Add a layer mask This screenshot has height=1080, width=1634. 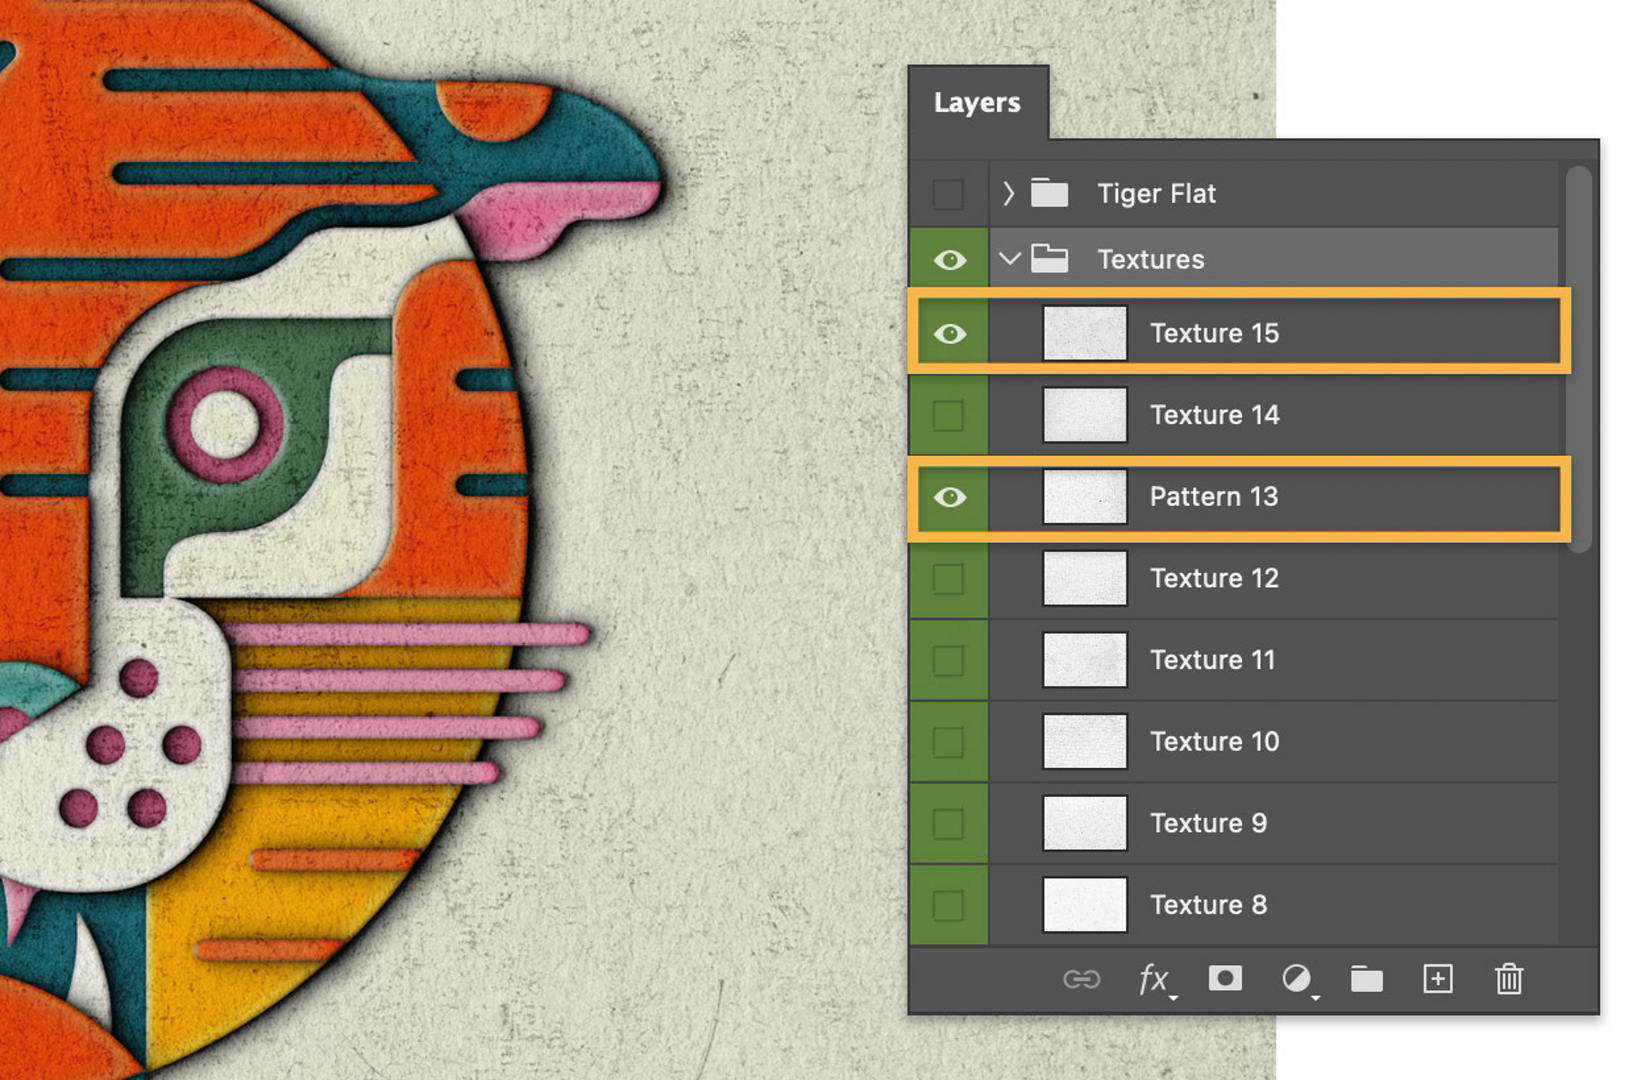(x=1224, y=979)
